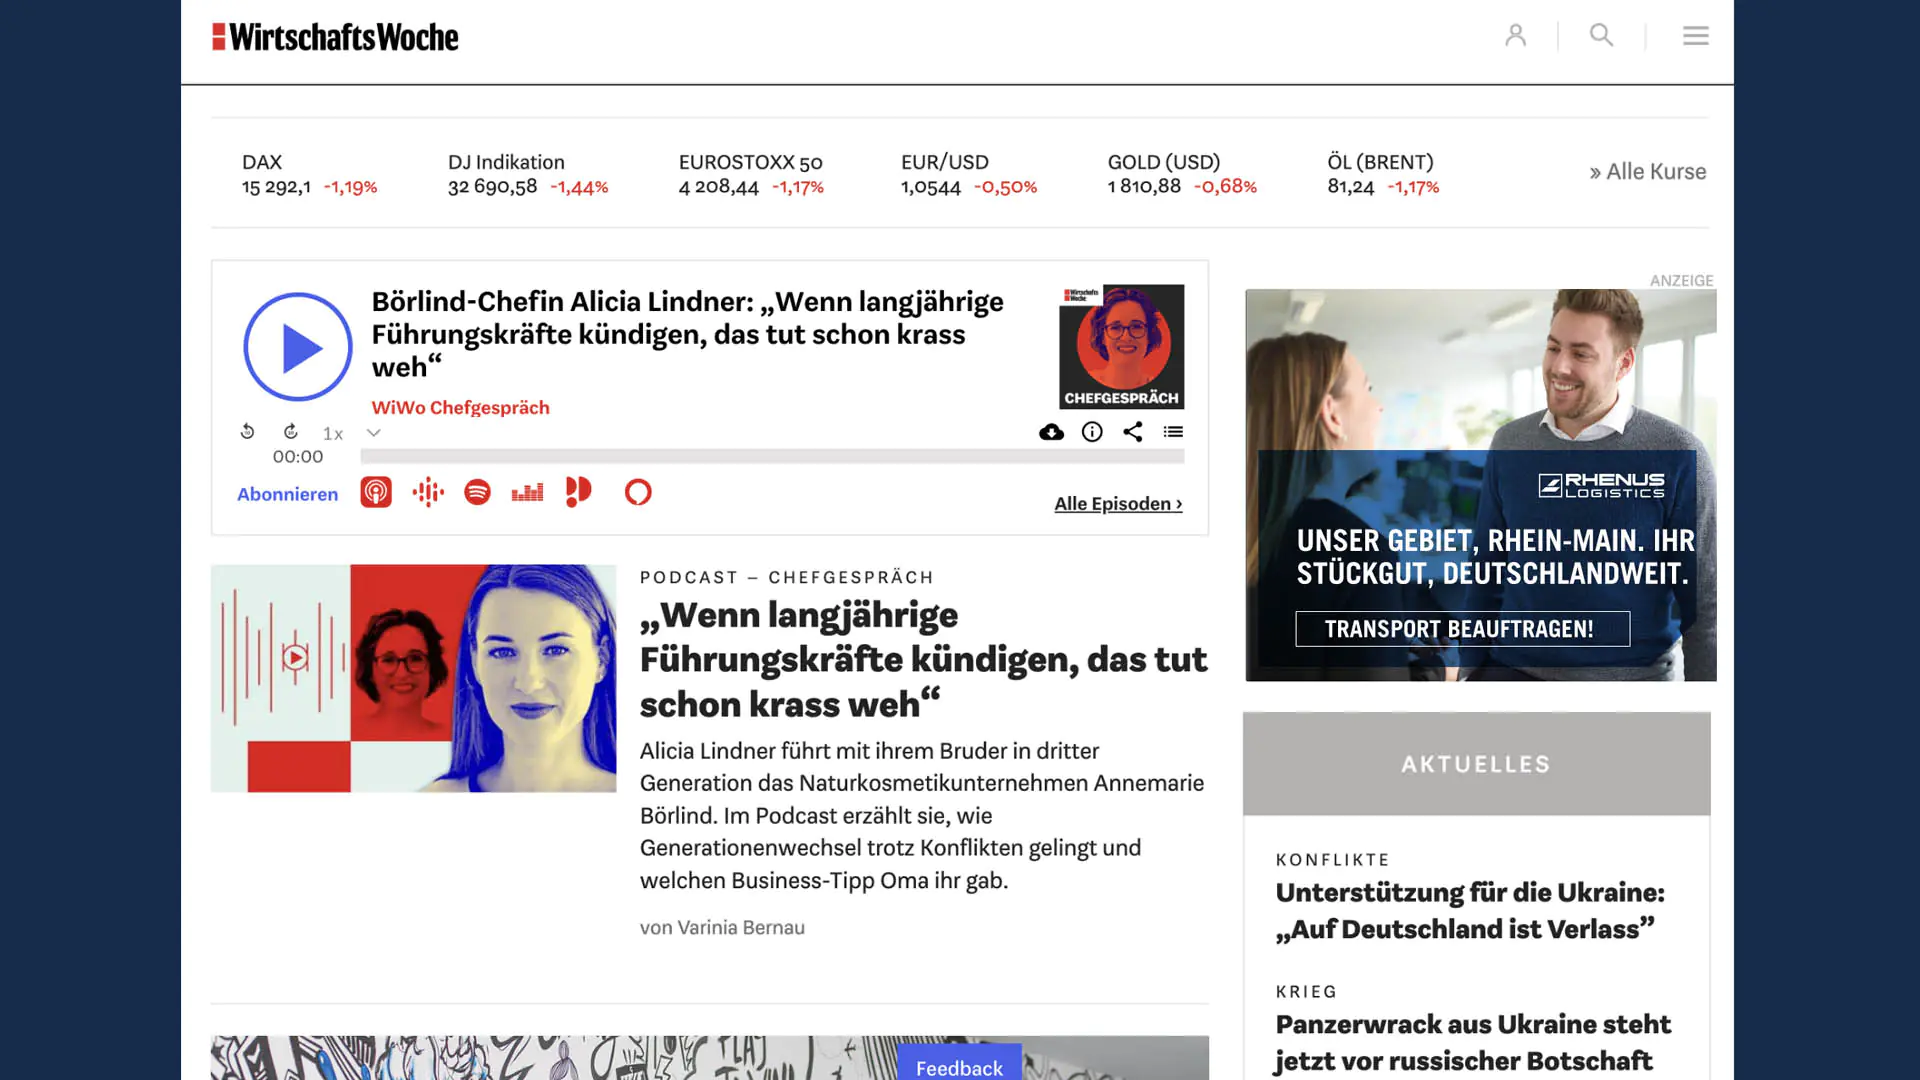This screenshot has height=1080, width=1920.
Task: Open the EUROSTOXX 50 quote
Action: click(x=751, y=174)
